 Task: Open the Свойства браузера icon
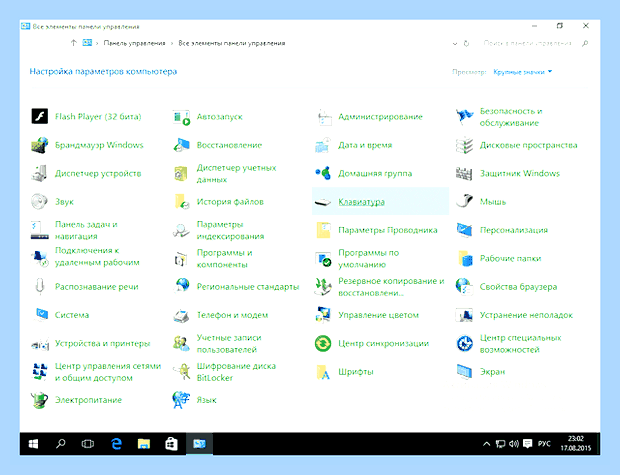464,287
